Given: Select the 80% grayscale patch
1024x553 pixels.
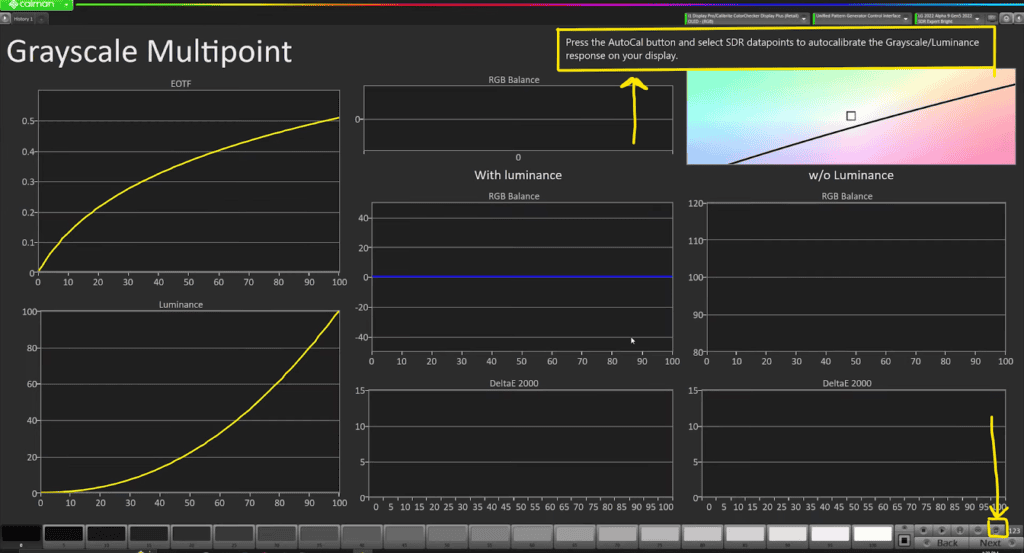Looking at the screenshot, I should (702, 535).
